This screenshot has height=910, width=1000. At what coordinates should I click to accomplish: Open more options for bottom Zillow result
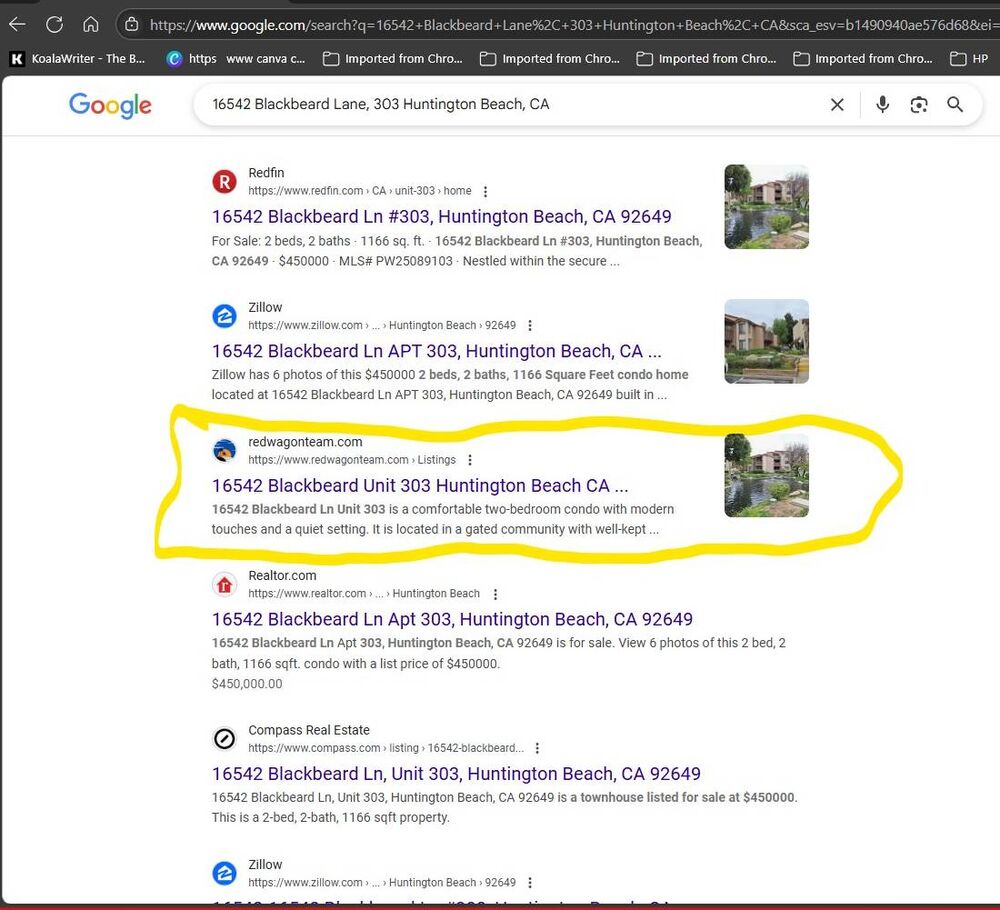click(x=529, y=883)
